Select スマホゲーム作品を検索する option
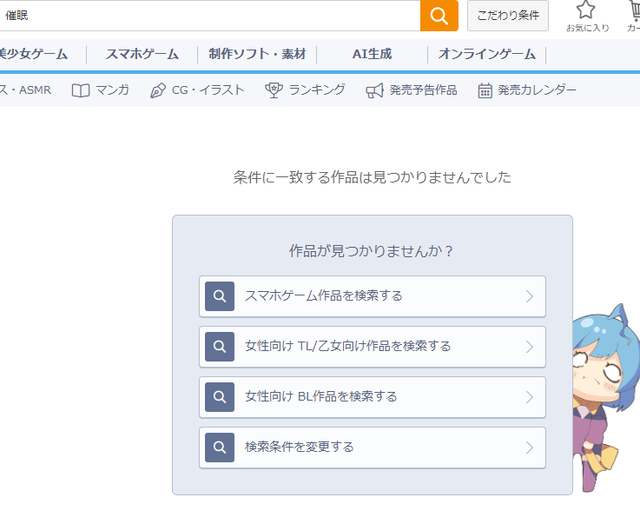The height and width of the screenshot is (524, 640). click(x=372, y=296)
